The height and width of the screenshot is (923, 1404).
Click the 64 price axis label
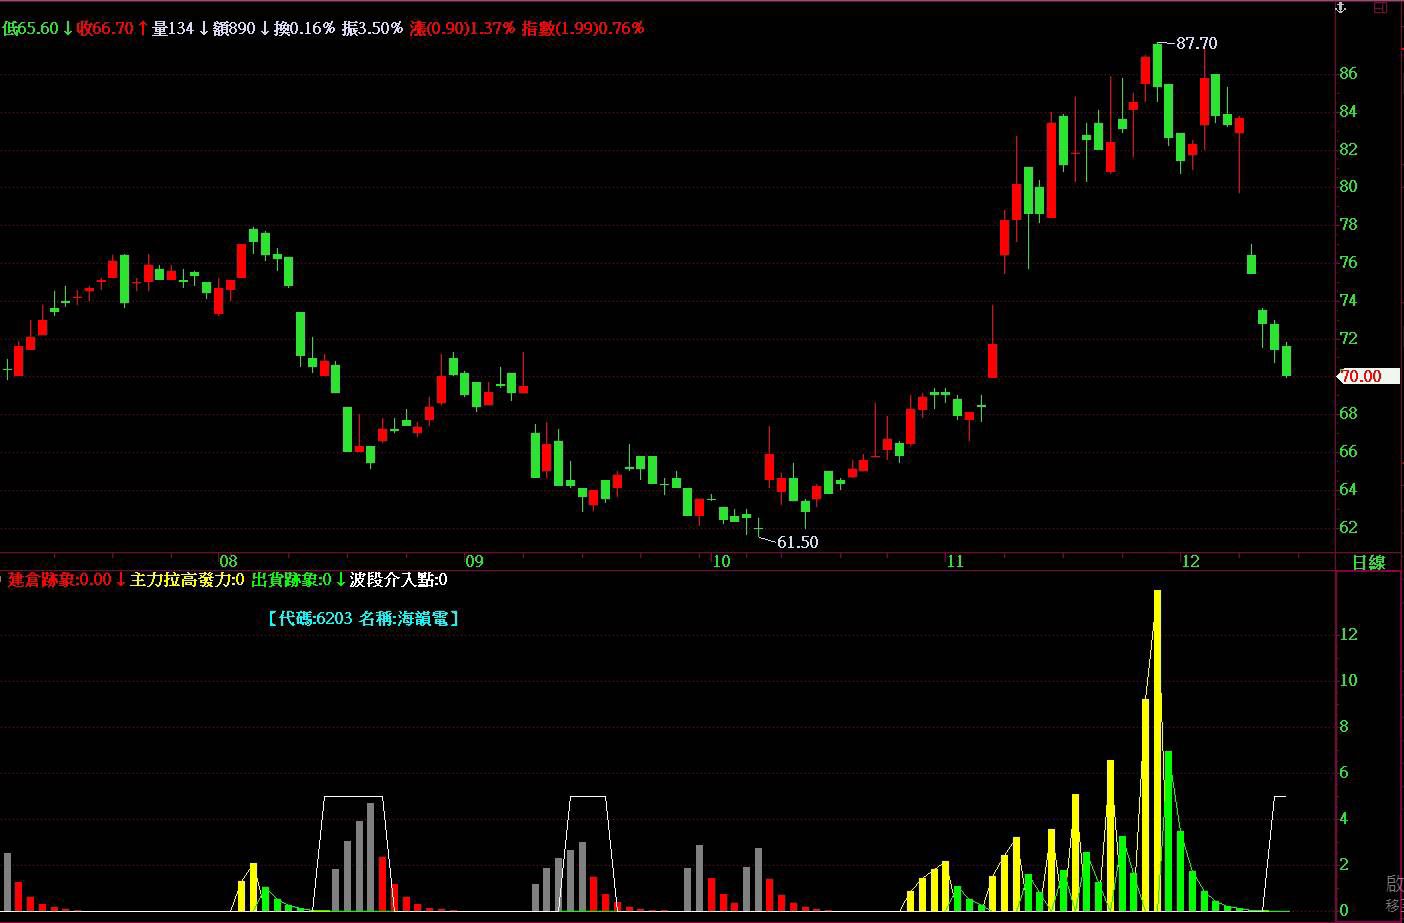coord(1348,489)
